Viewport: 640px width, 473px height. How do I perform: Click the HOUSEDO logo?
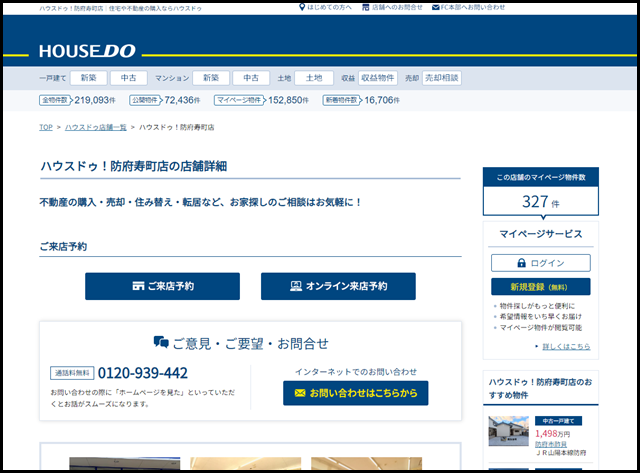pos(87,51)
